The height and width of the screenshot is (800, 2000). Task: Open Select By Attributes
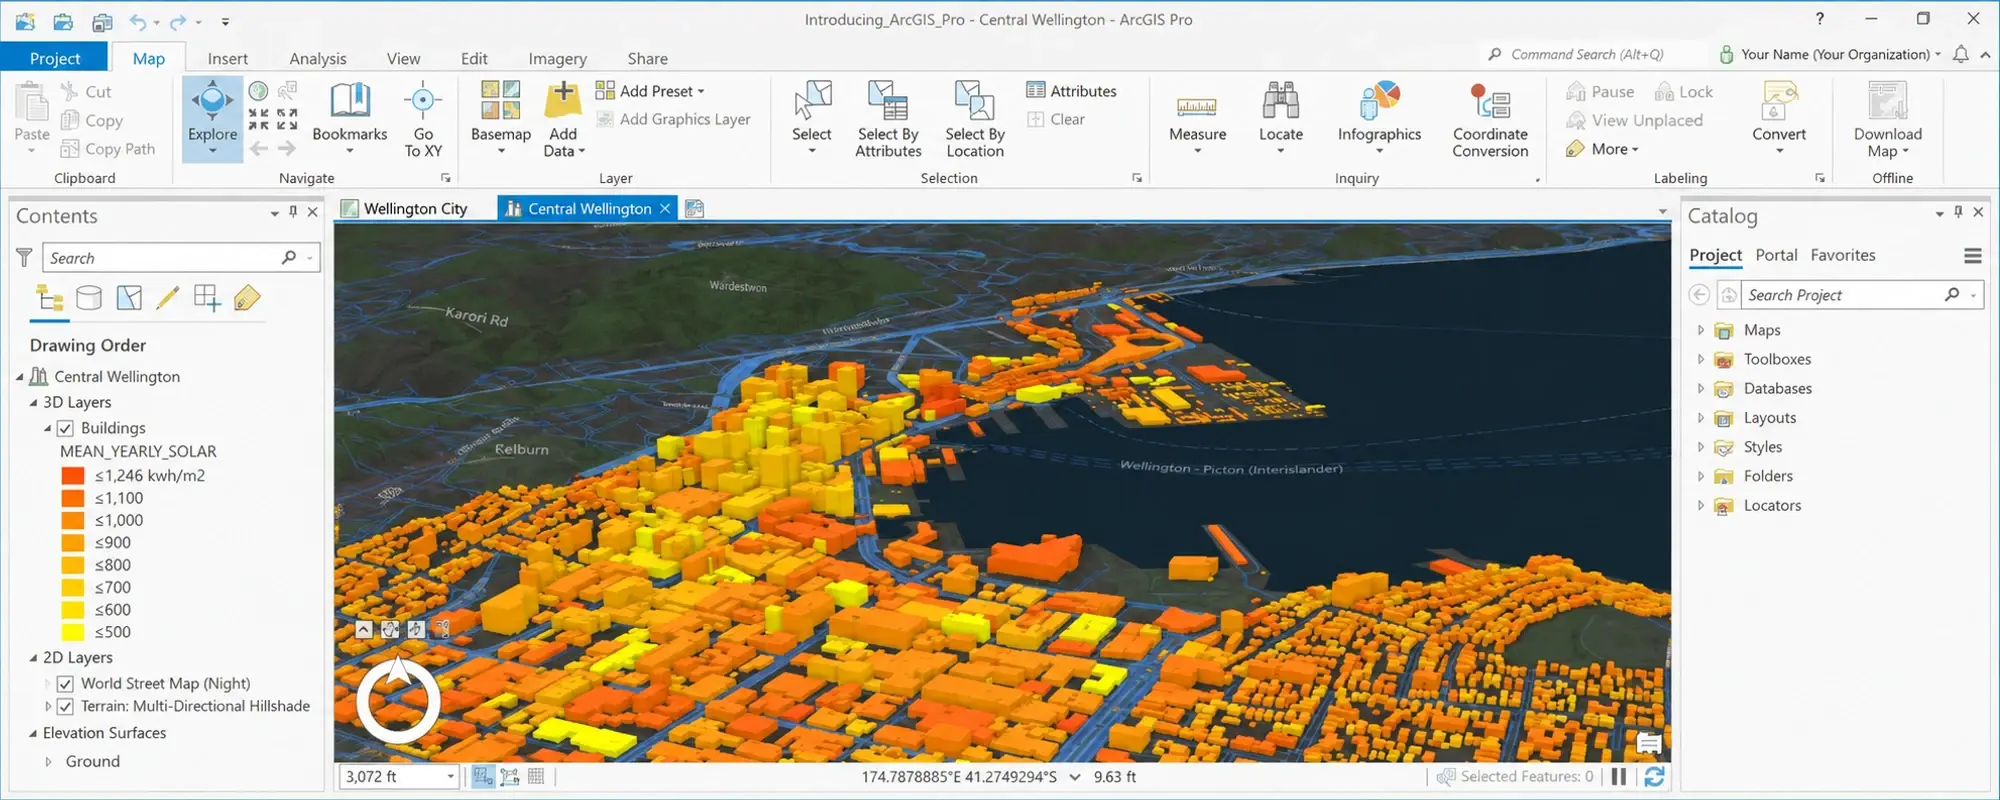click(888, 118)
